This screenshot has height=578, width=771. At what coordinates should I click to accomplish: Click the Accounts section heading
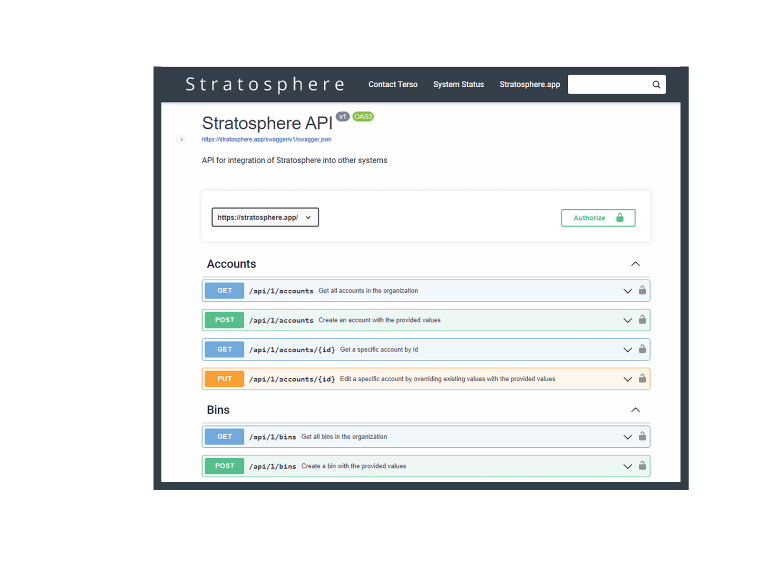(232, 264)
